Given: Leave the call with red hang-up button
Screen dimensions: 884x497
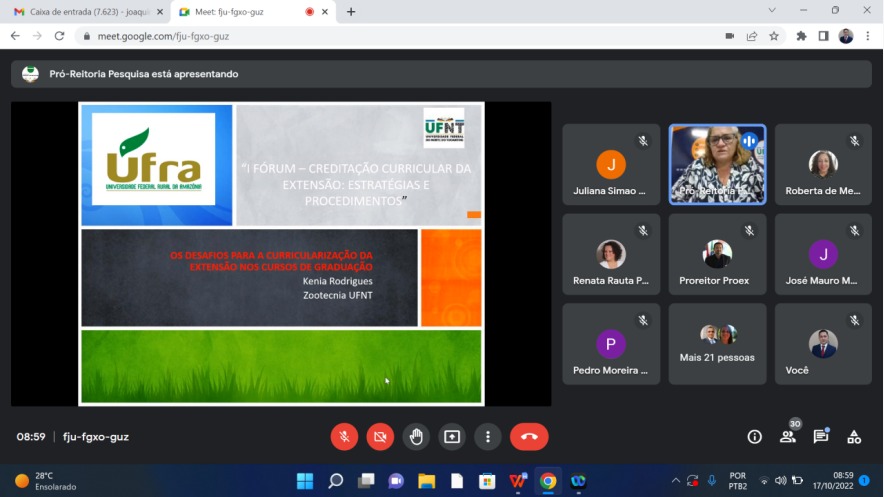Looking at the screenshot, I should click(x=529, y=436).
